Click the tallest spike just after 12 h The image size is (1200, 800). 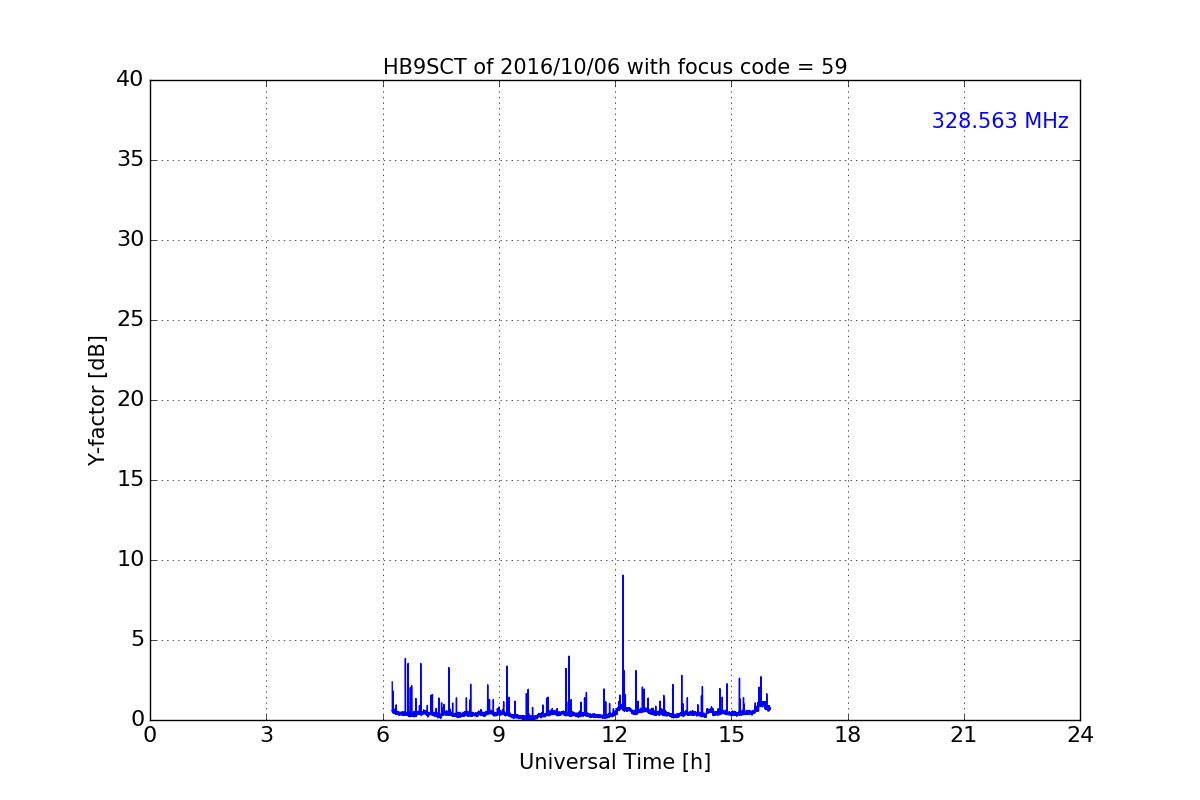[x=623, y=640]
